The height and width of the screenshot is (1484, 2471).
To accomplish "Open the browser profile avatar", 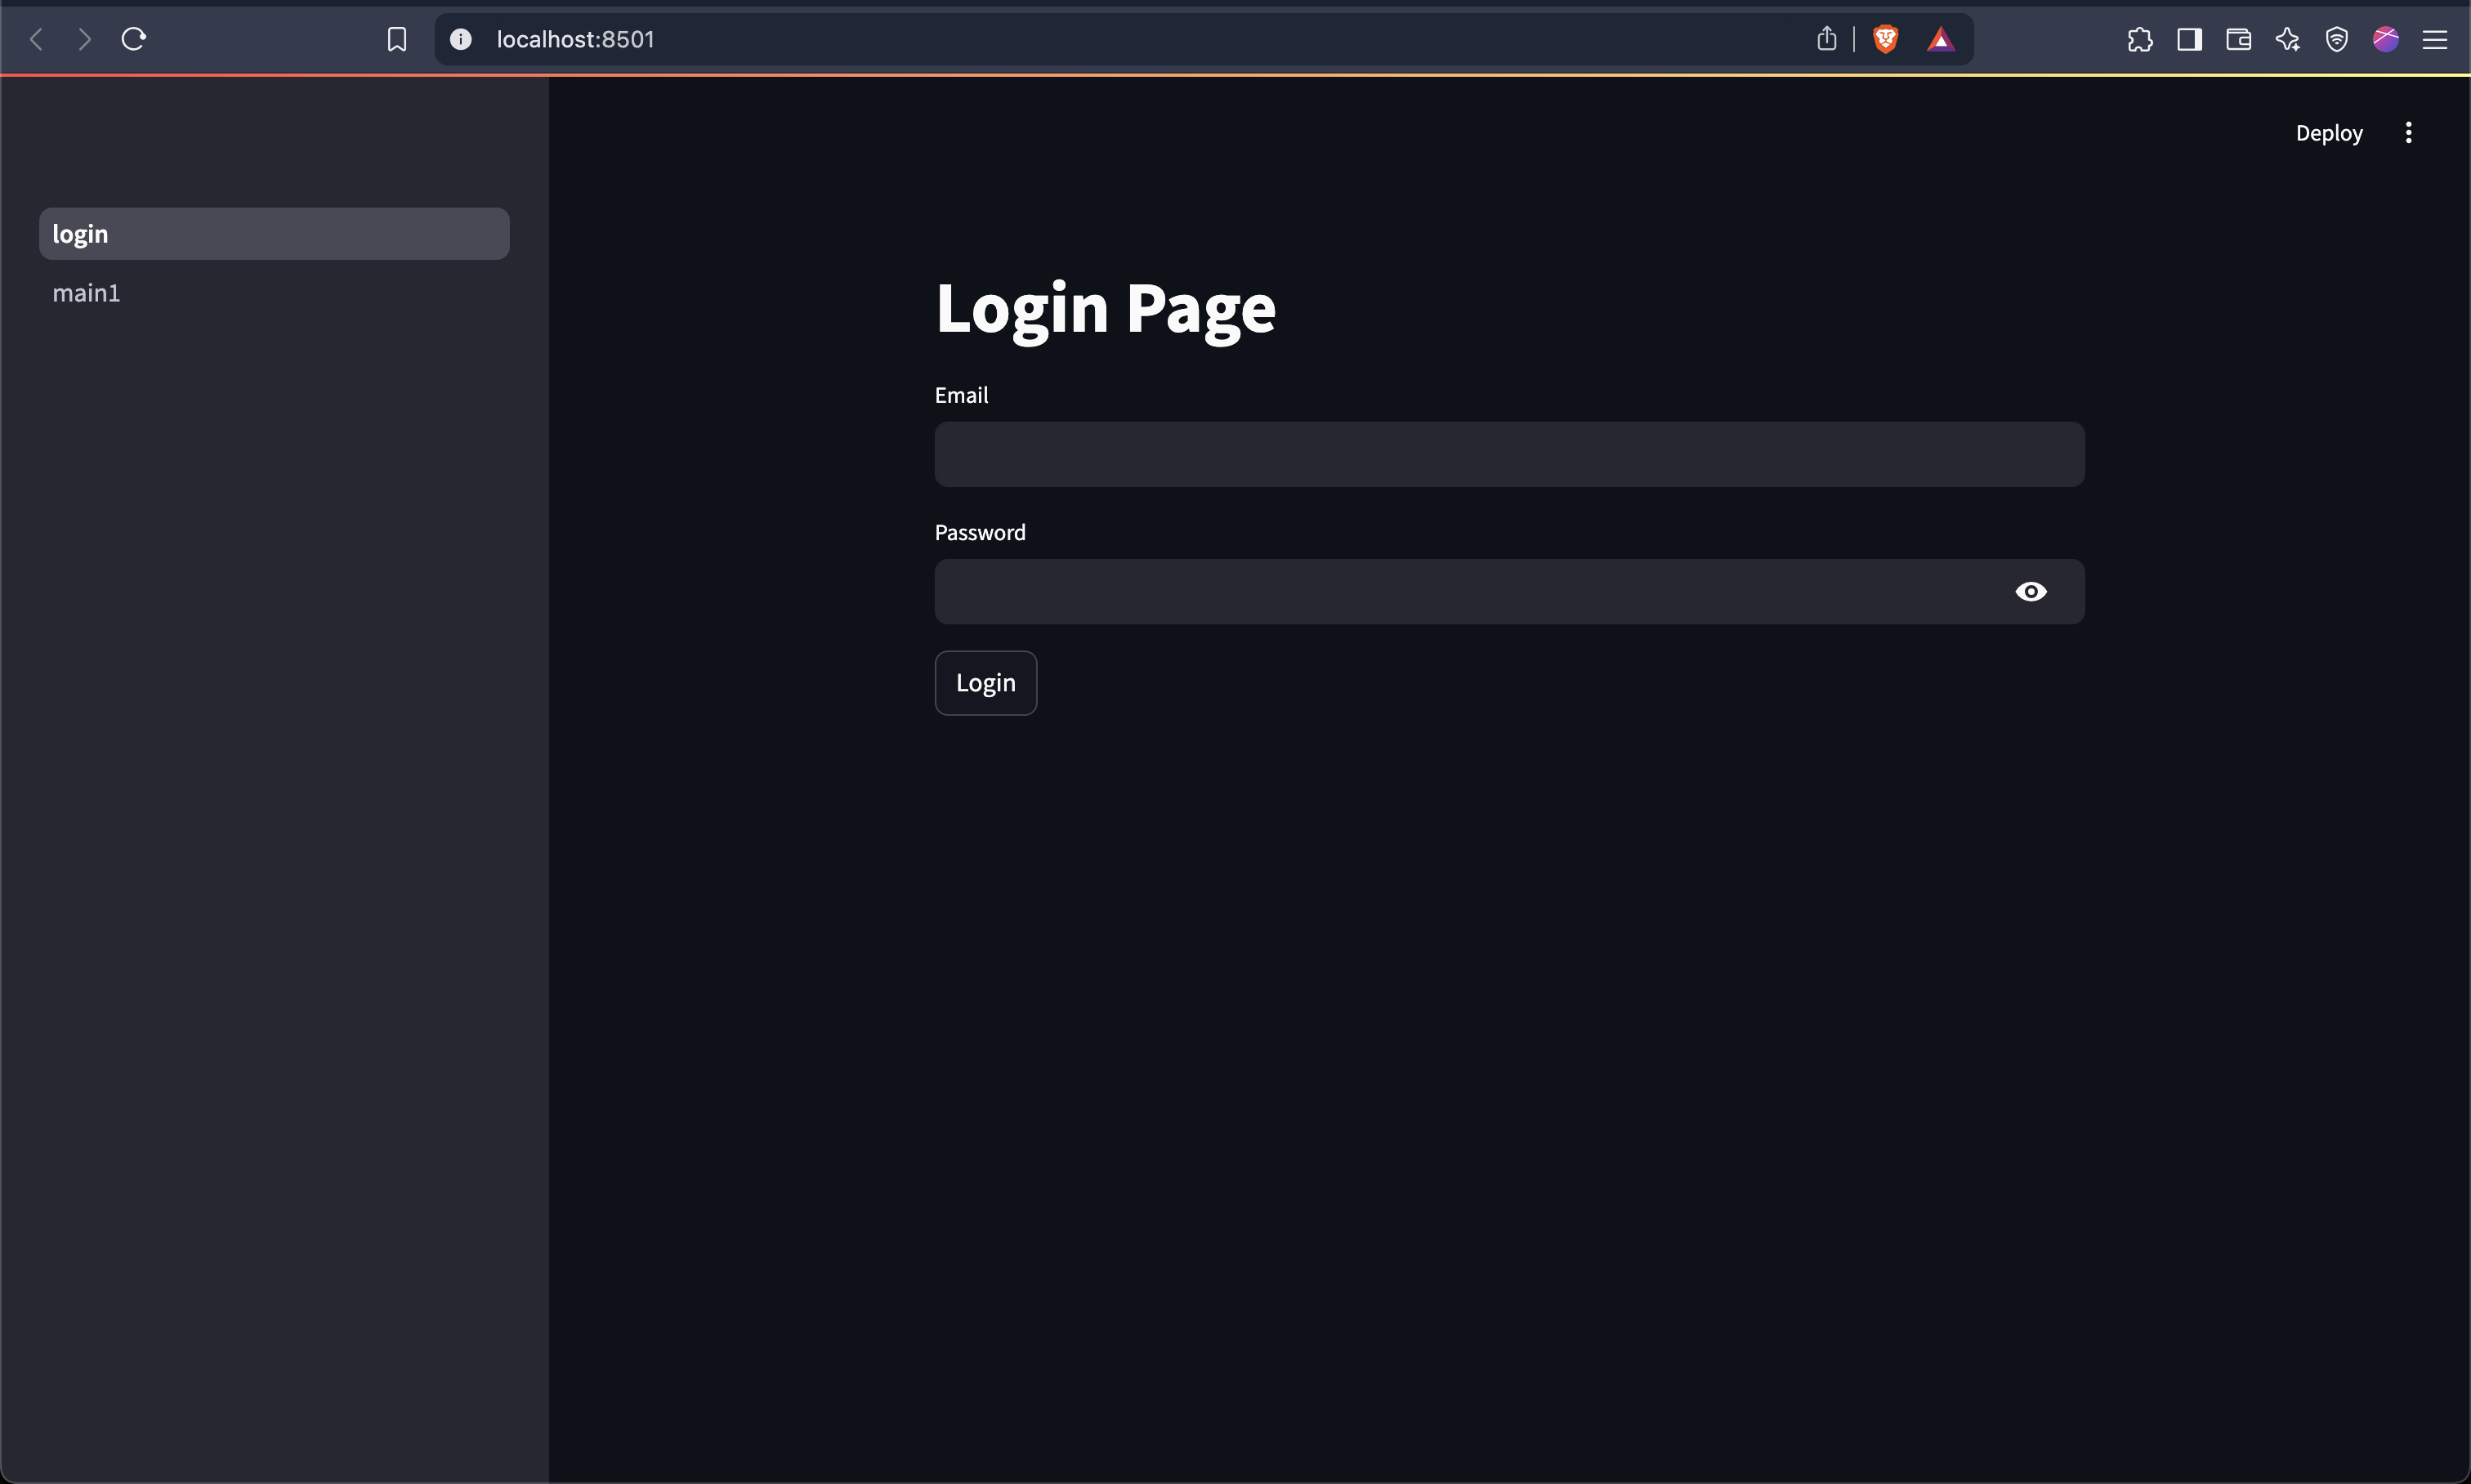I will click(x=2385, y=39).
